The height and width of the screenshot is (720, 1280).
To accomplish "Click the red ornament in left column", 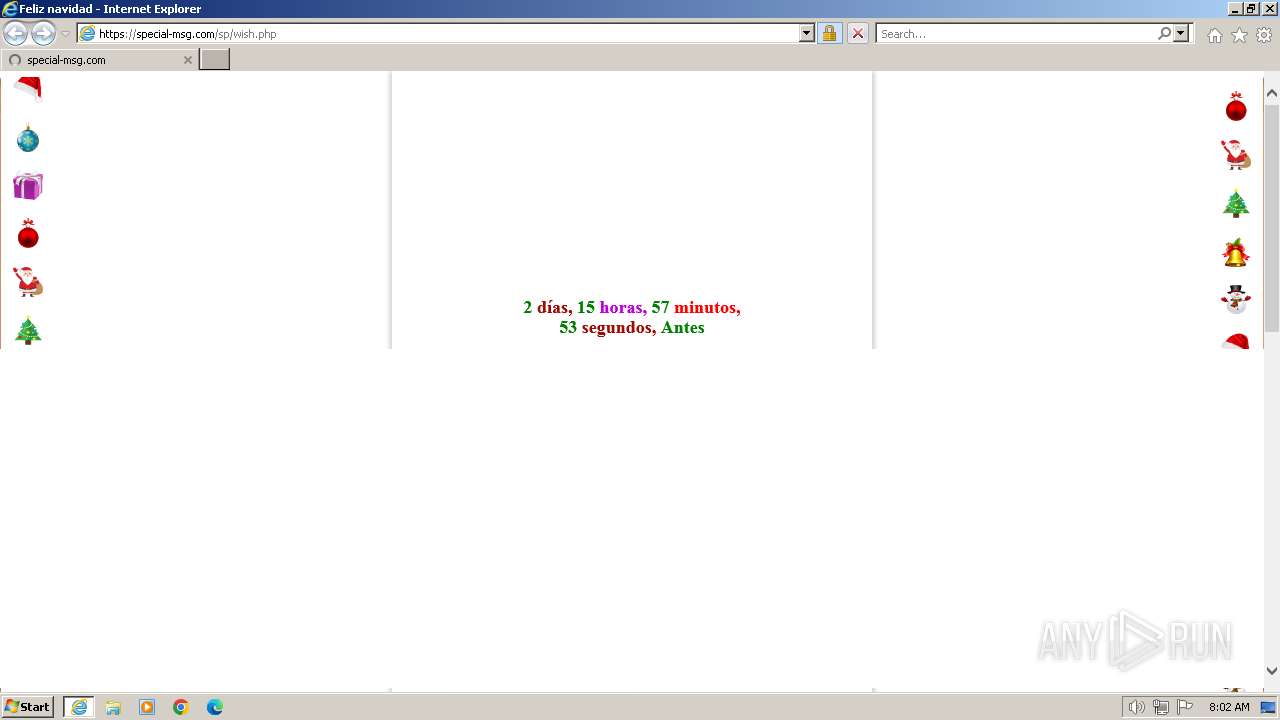I will 28,234.
